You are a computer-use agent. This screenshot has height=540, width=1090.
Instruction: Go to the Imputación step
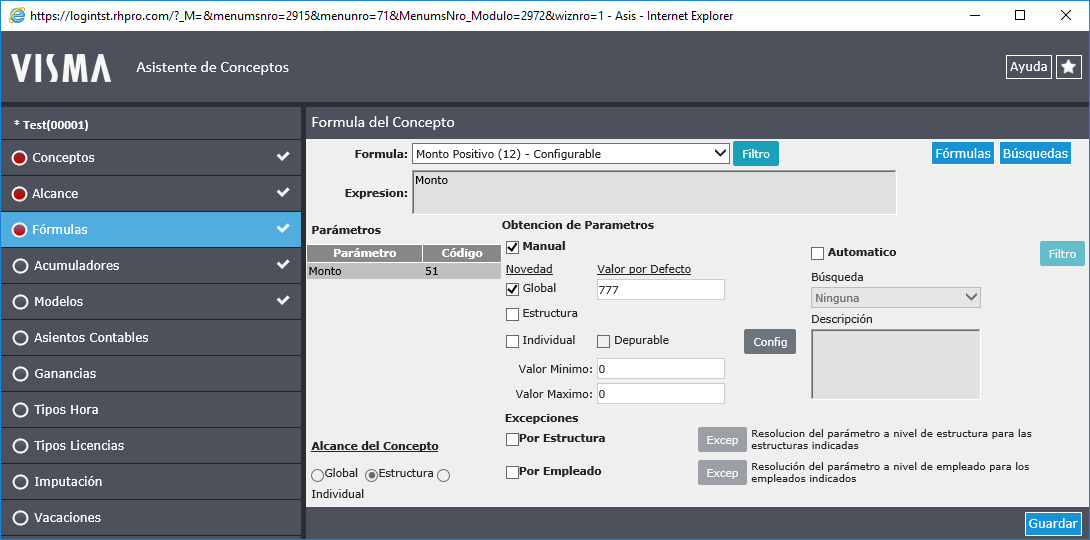151,482
